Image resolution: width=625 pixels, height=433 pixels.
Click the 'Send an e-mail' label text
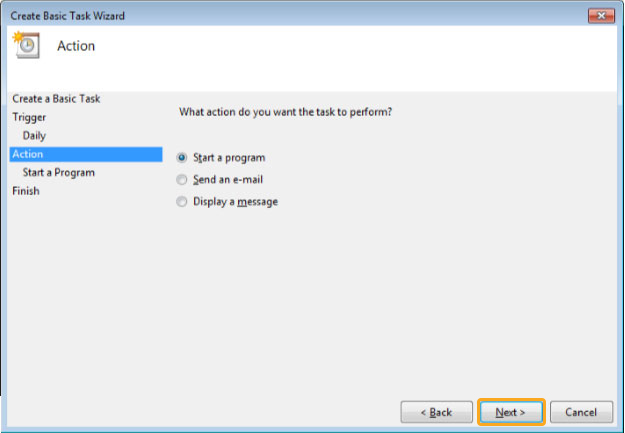coord(228,179)
